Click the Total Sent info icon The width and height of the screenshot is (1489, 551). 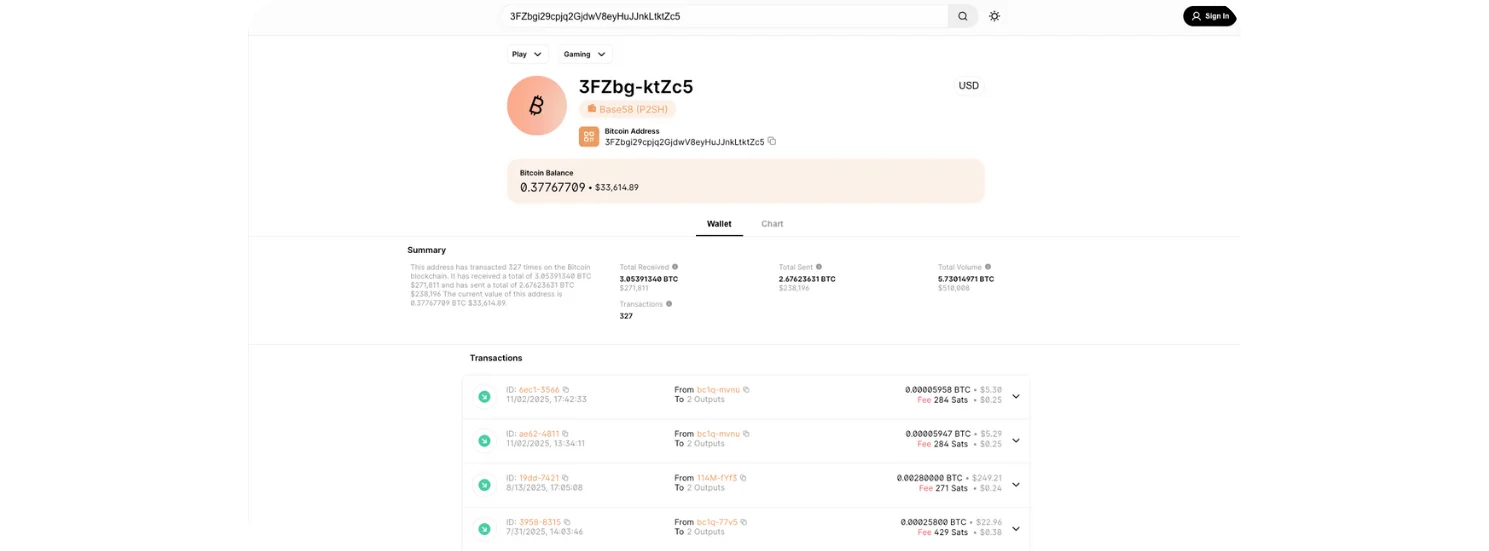point(819,267)
